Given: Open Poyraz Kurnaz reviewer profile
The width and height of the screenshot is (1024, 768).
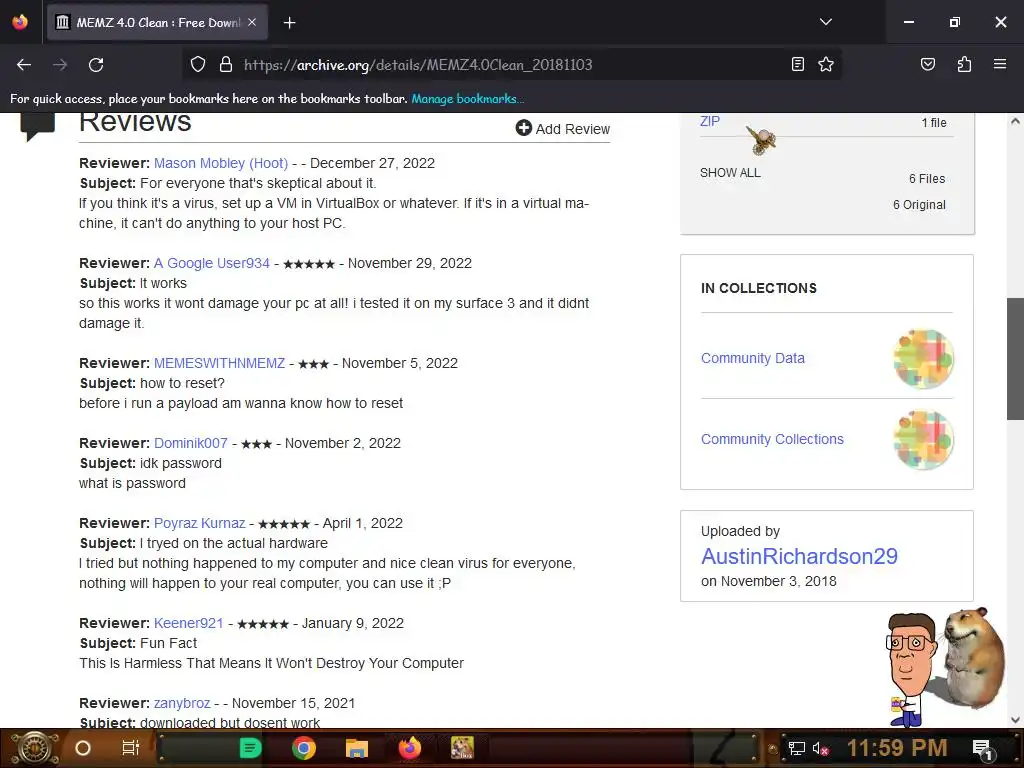Looking at the screenshot, I should coord(199,524).
